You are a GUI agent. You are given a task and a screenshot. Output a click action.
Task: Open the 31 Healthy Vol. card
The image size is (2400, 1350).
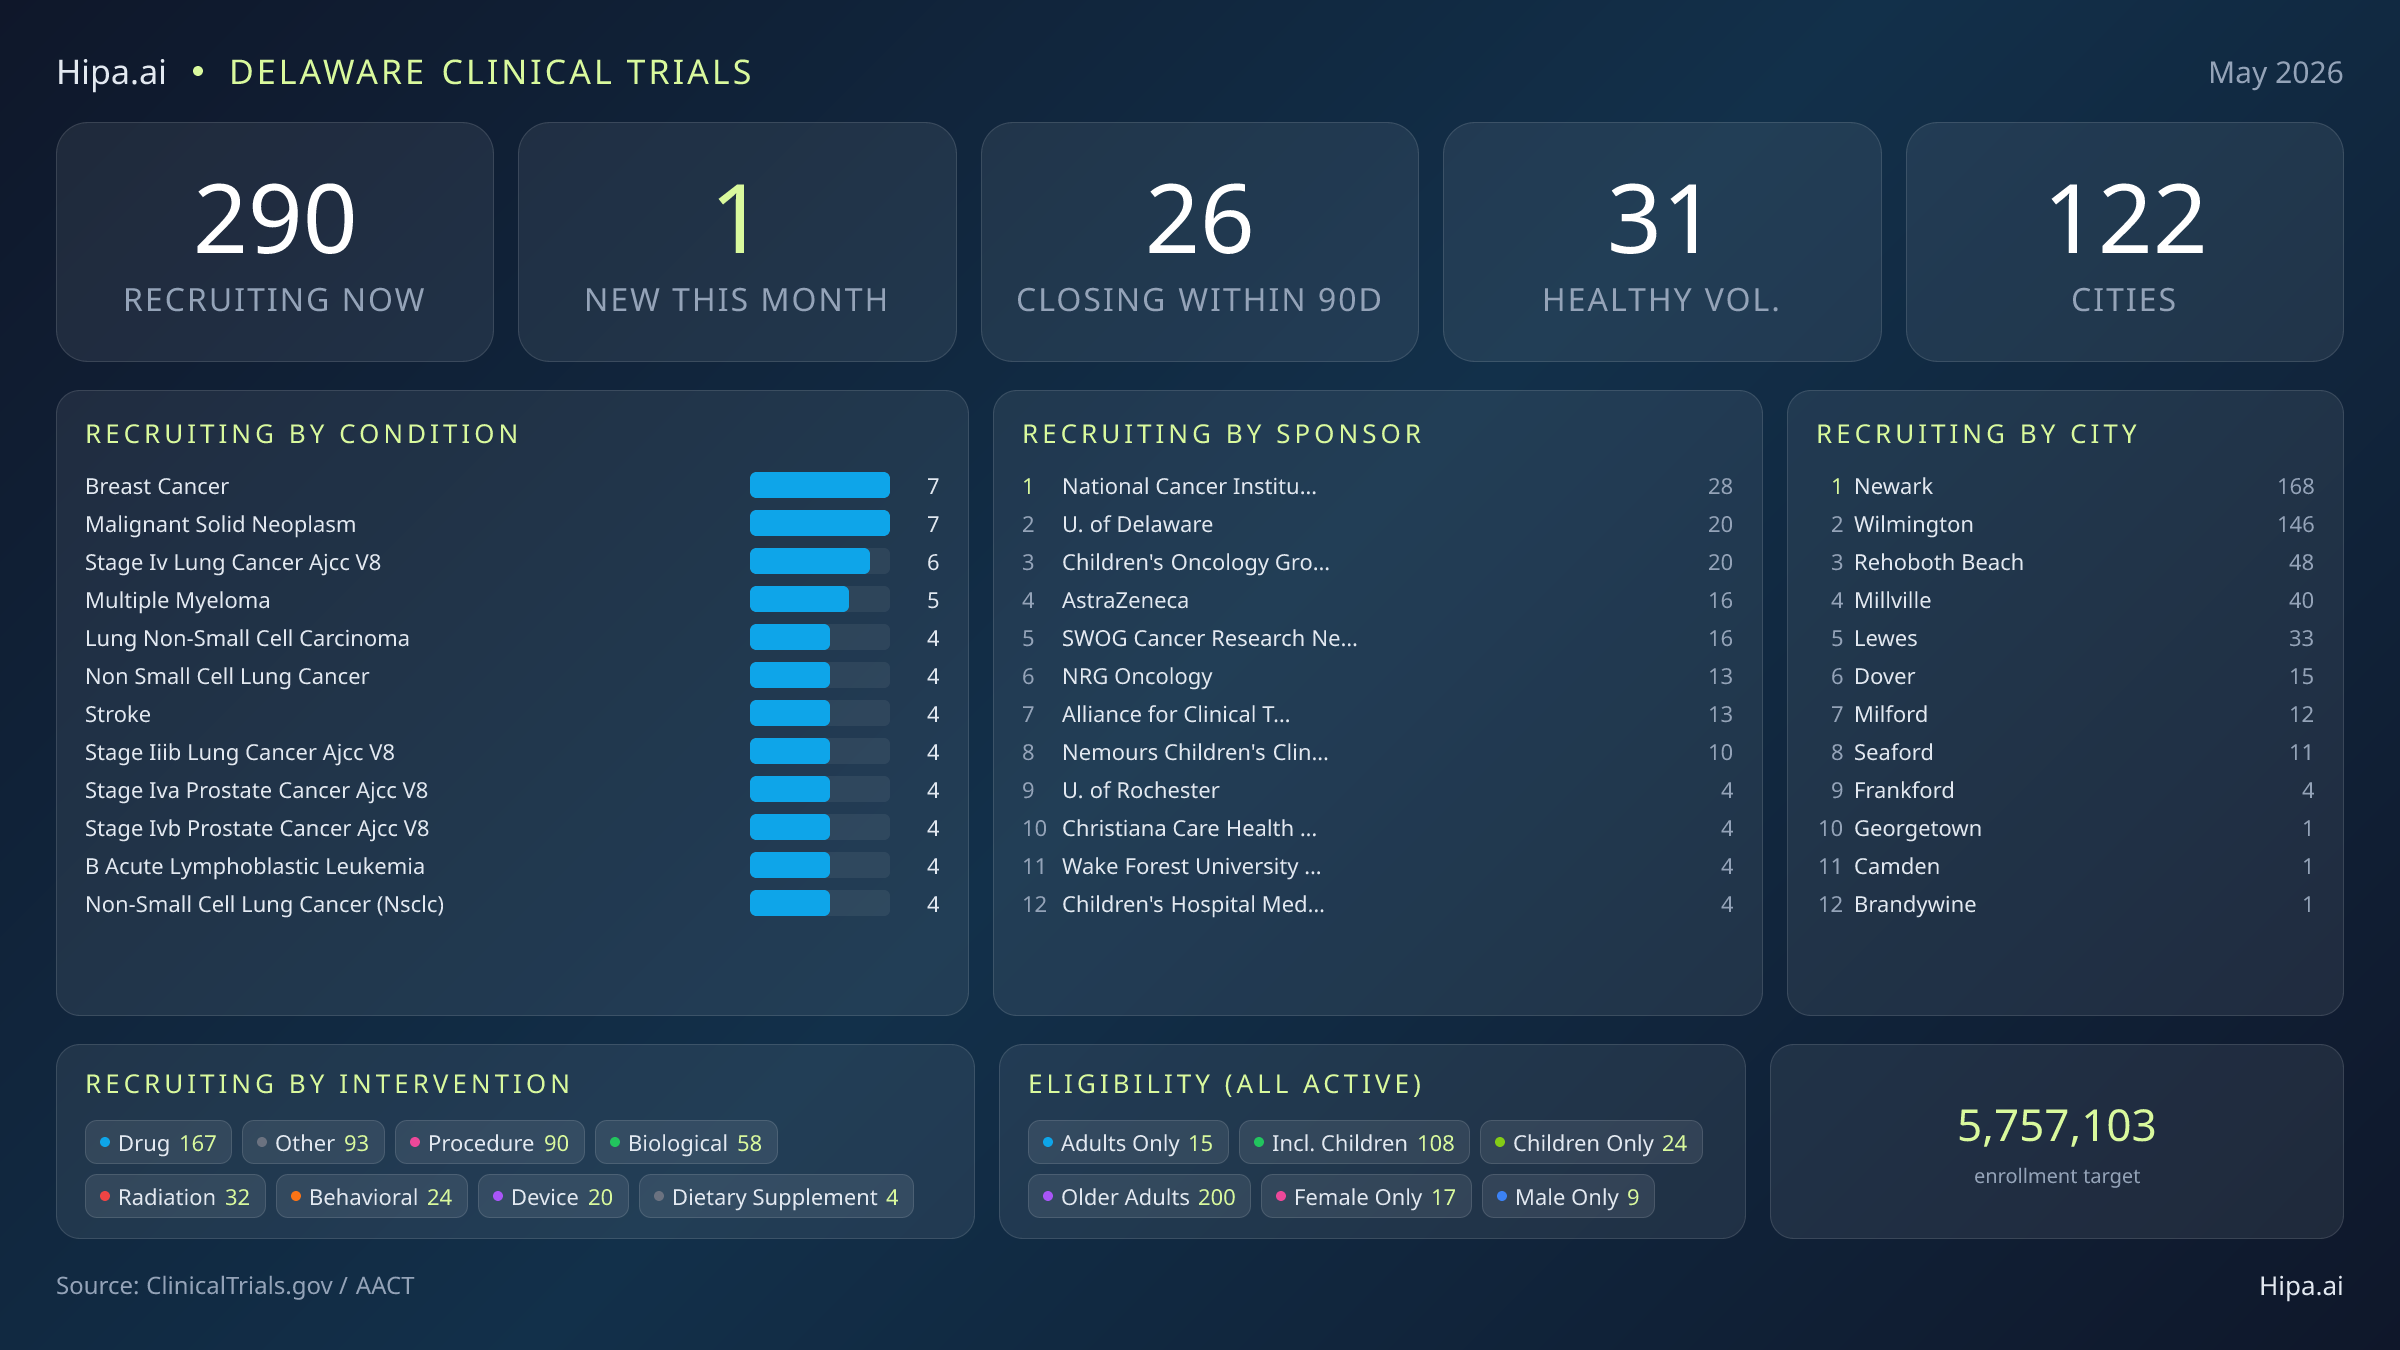(x=1662, y=242)
